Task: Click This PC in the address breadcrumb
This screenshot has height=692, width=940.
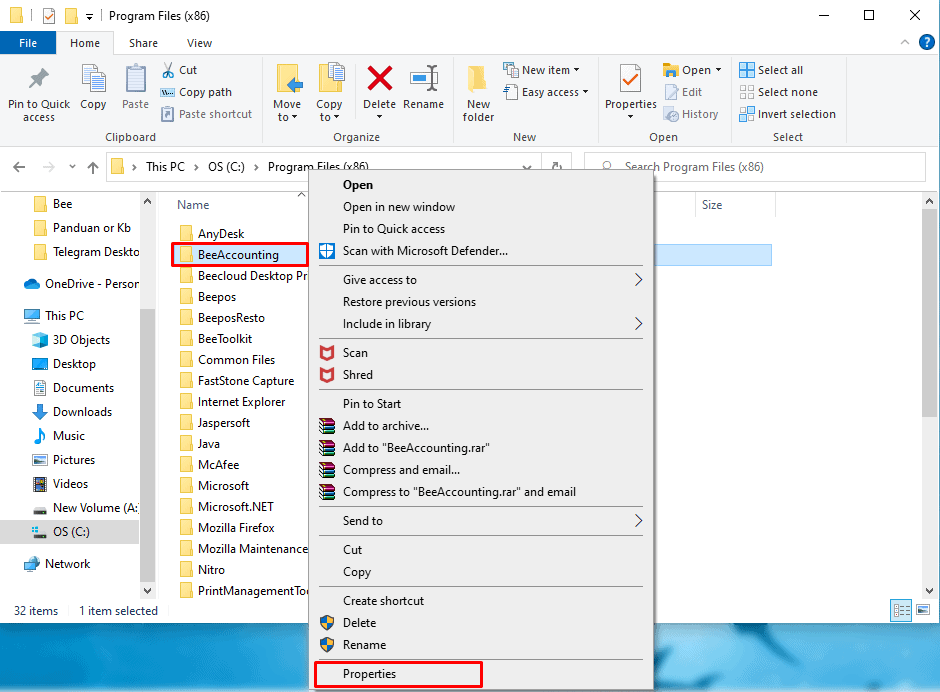Action: [165, 167]
